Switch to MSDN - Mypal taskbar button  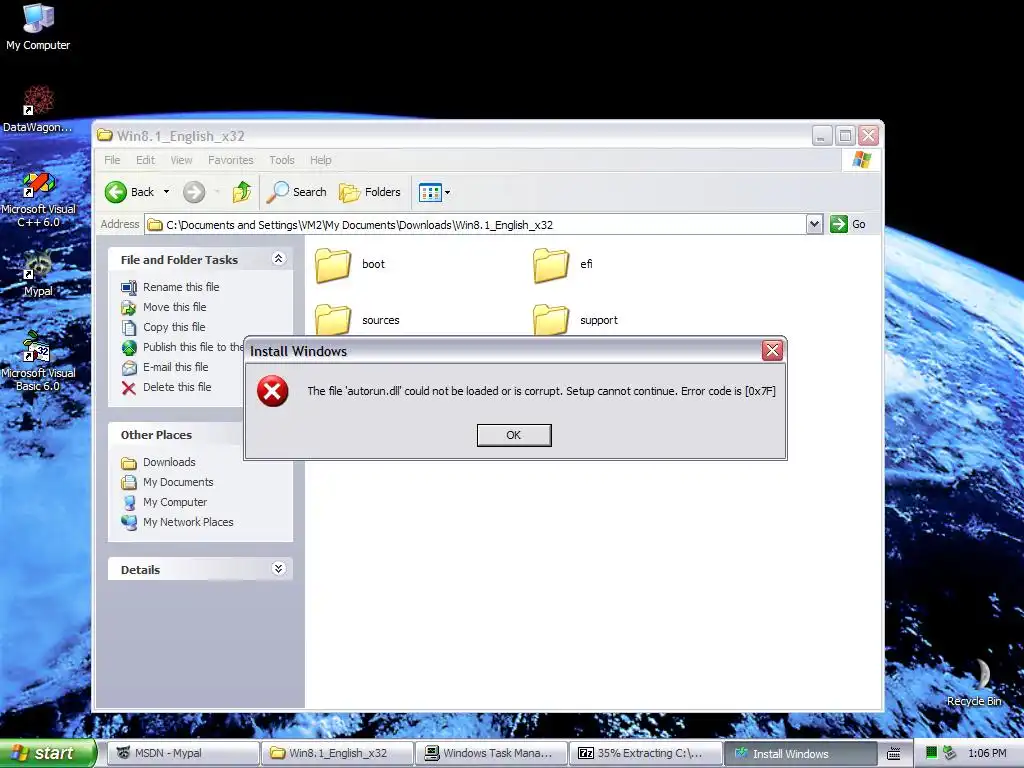[x=184, y=753]
